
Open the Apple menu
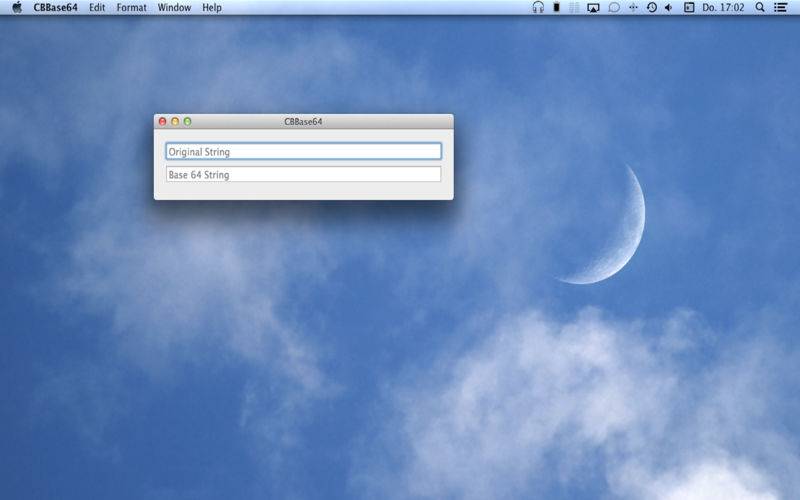click(x=17, y=7)
